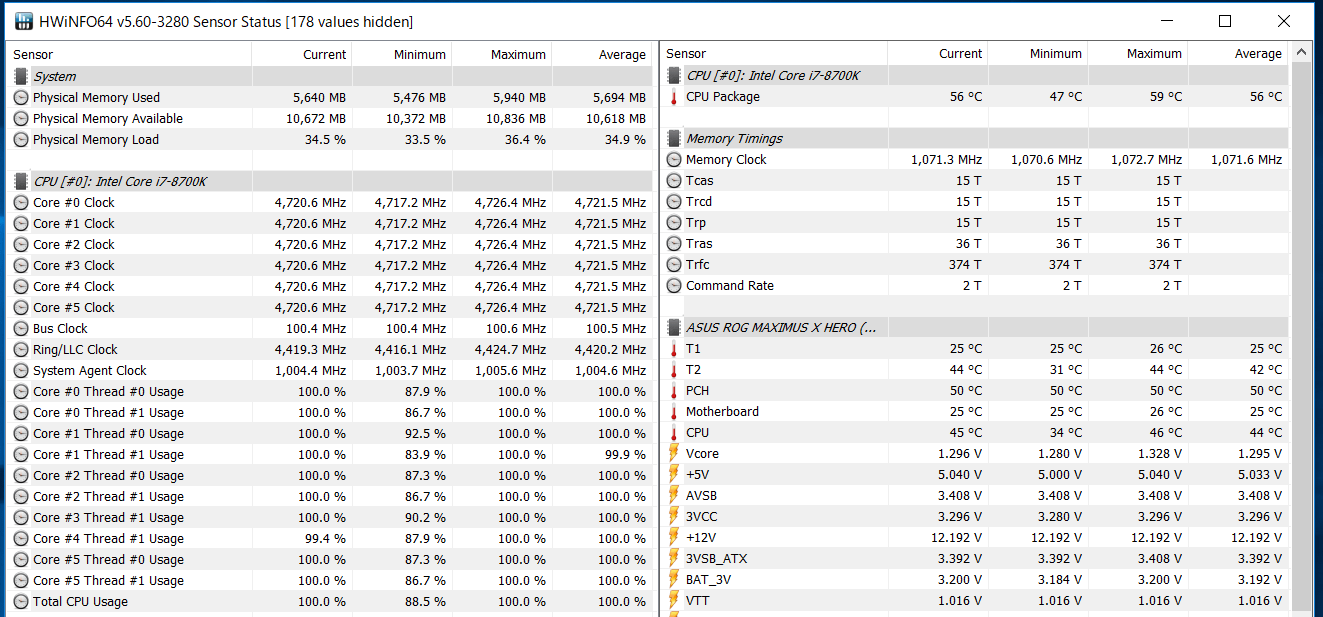Click the thermometer icon for CPU Package
The width and height of the screenshot is (1323, 617).
click(674, 97)
